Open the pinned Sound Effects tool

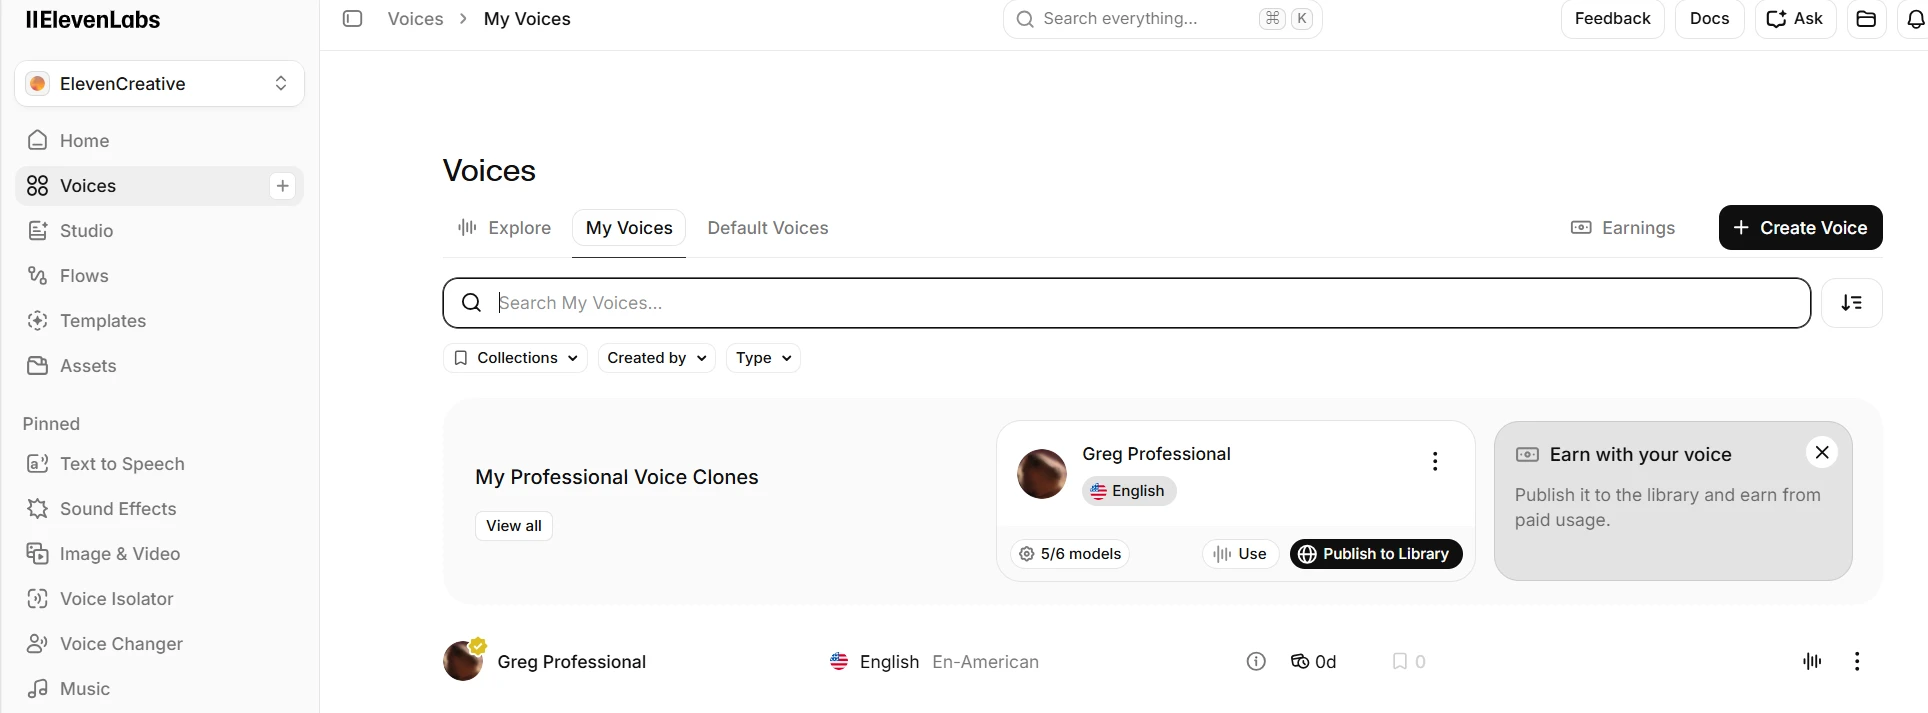pos(160,509)
